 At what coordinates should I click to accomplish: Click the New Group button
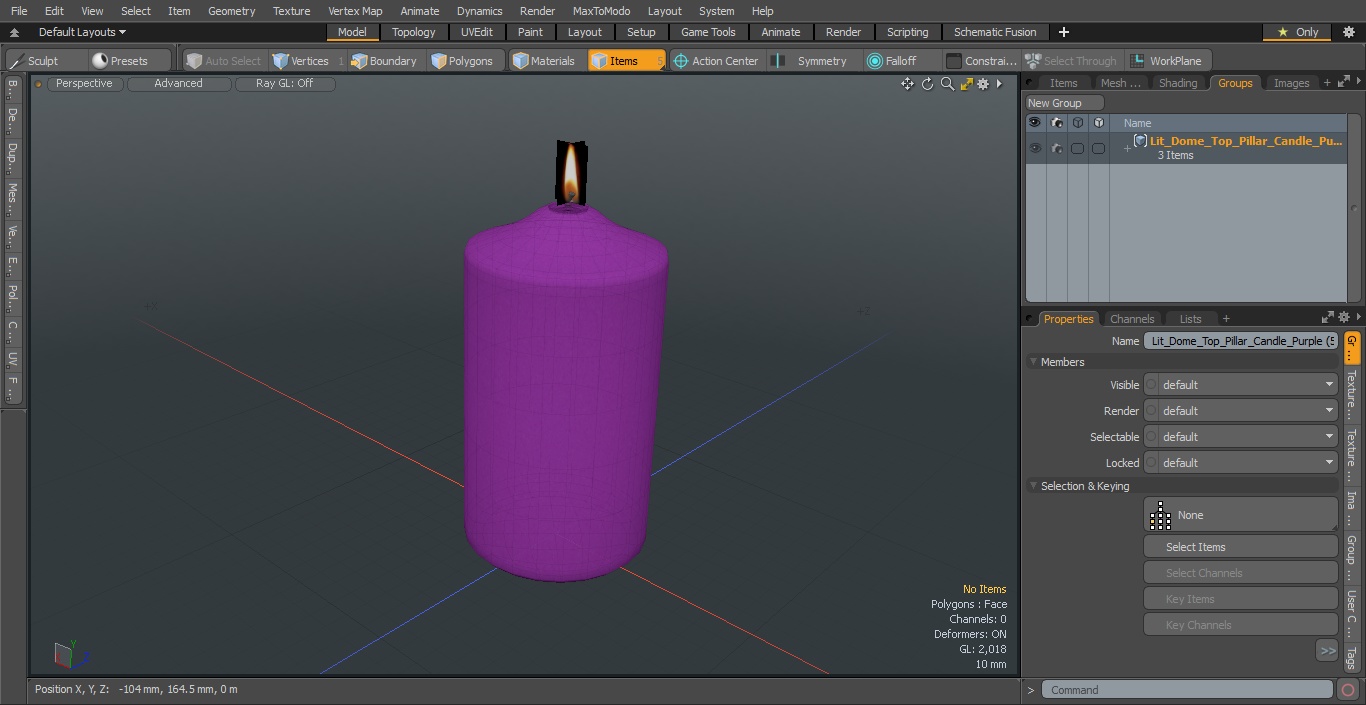(1065, 103)
